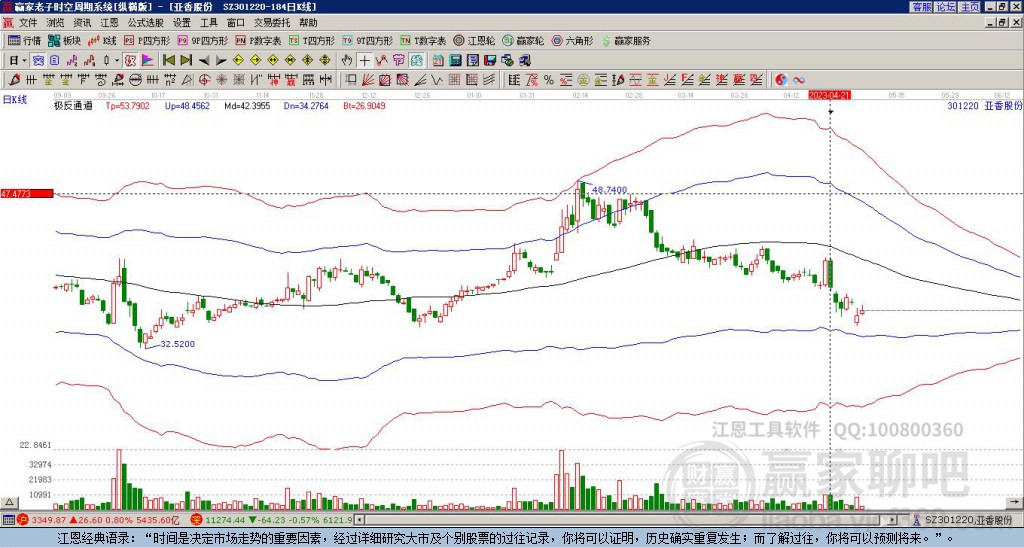Open 赢家服务 service with dollar icon
The image size is (1024, 548).
[x=626, y=40]
